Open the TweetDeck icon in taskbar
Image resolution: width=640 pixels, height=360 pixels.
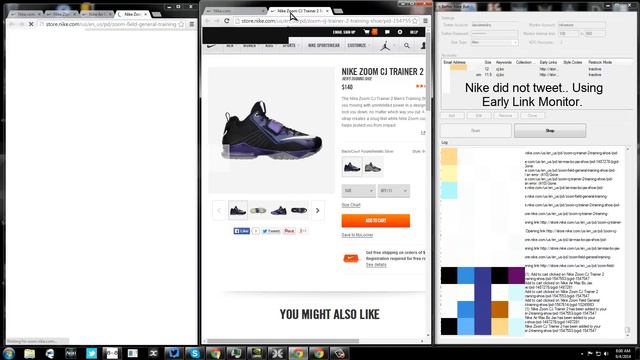pyautogui.click(x=173, y=353)
